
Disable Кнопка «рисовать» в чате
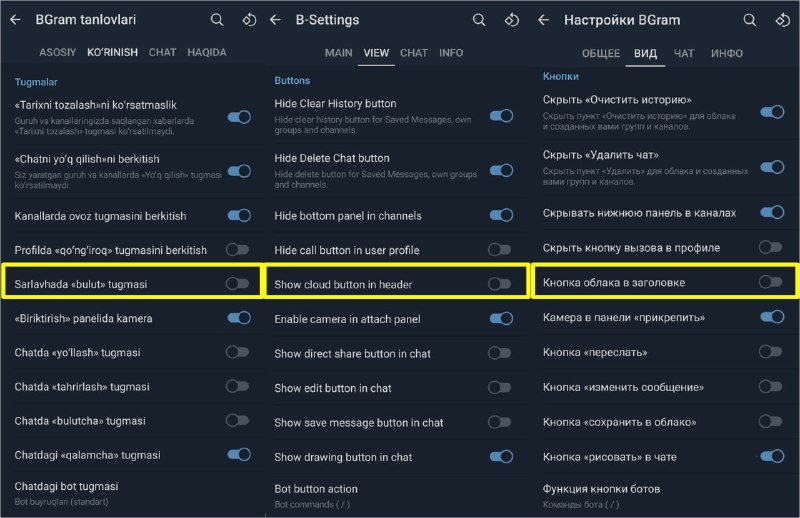772,456
